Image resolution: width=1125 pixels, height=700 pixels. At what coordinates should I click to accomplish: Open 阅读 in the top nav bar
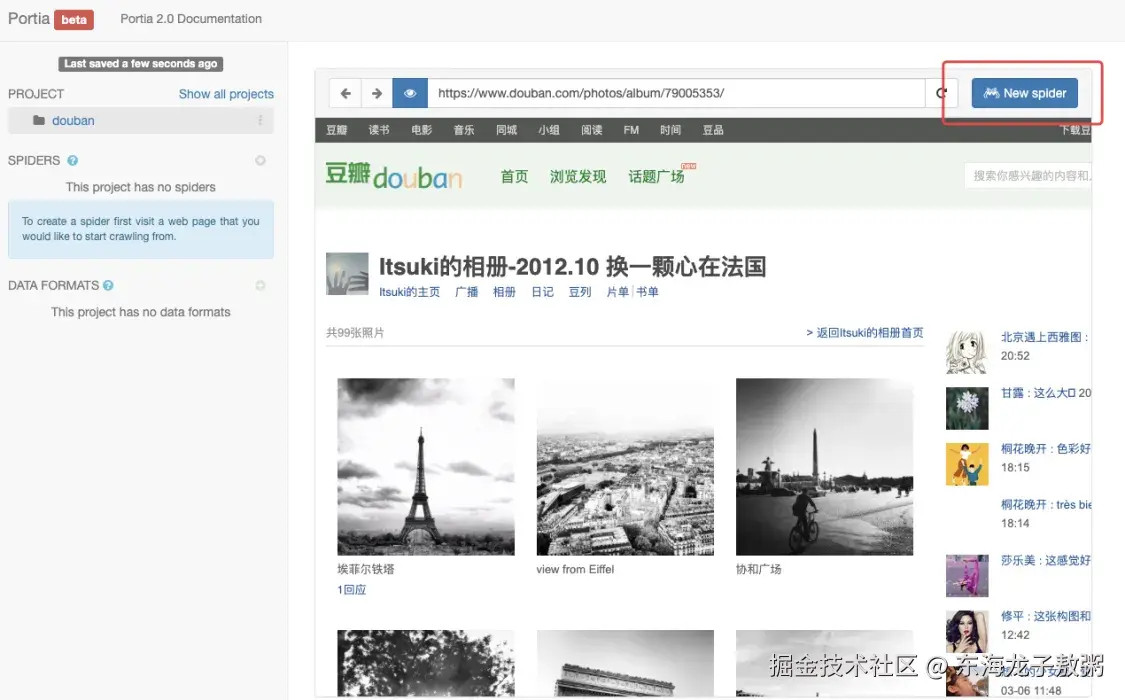click(591, 130)
